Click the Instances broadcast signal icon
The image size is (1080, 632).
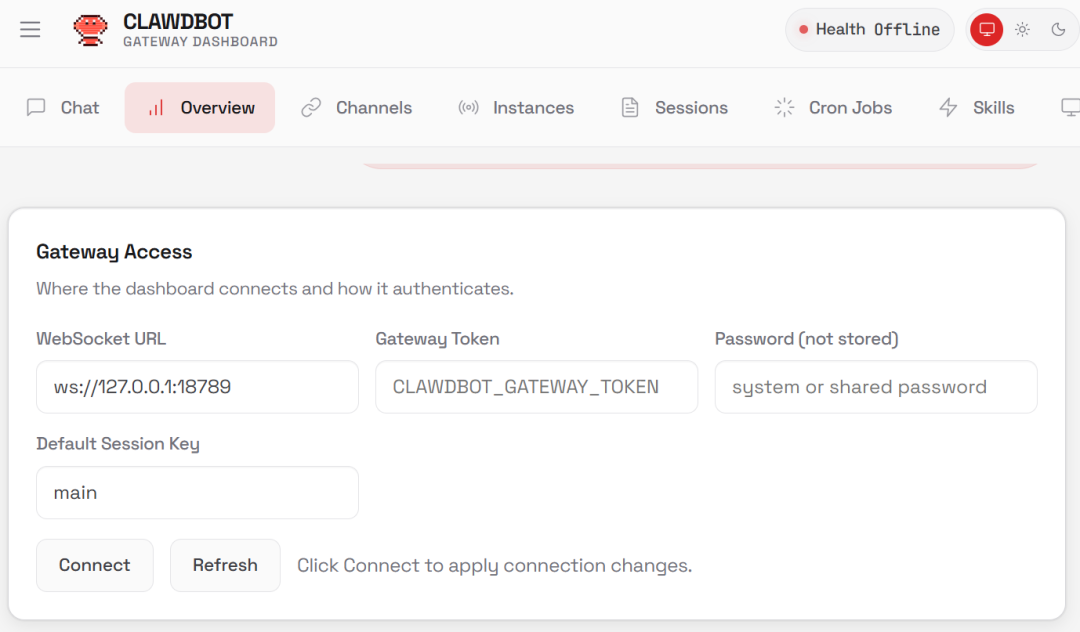click(468, 108)
